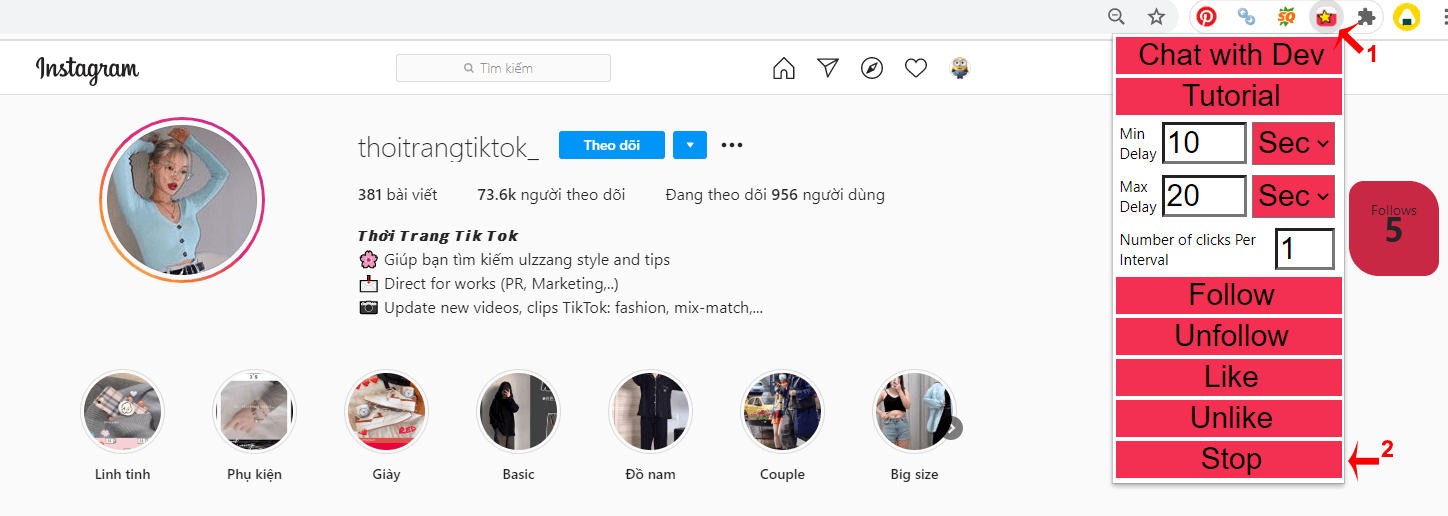Click the Instagram logo

87,69
